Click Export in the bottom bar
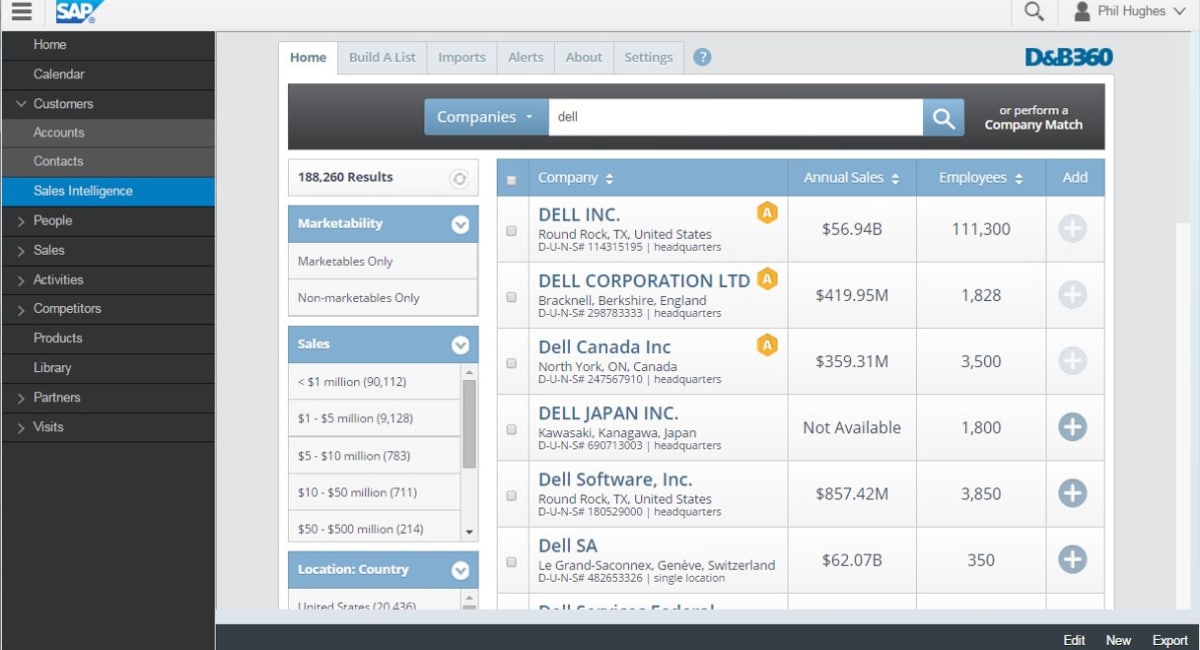Image resolution: width=1200 pixels, height=650 pixels. click(1170, 640)
